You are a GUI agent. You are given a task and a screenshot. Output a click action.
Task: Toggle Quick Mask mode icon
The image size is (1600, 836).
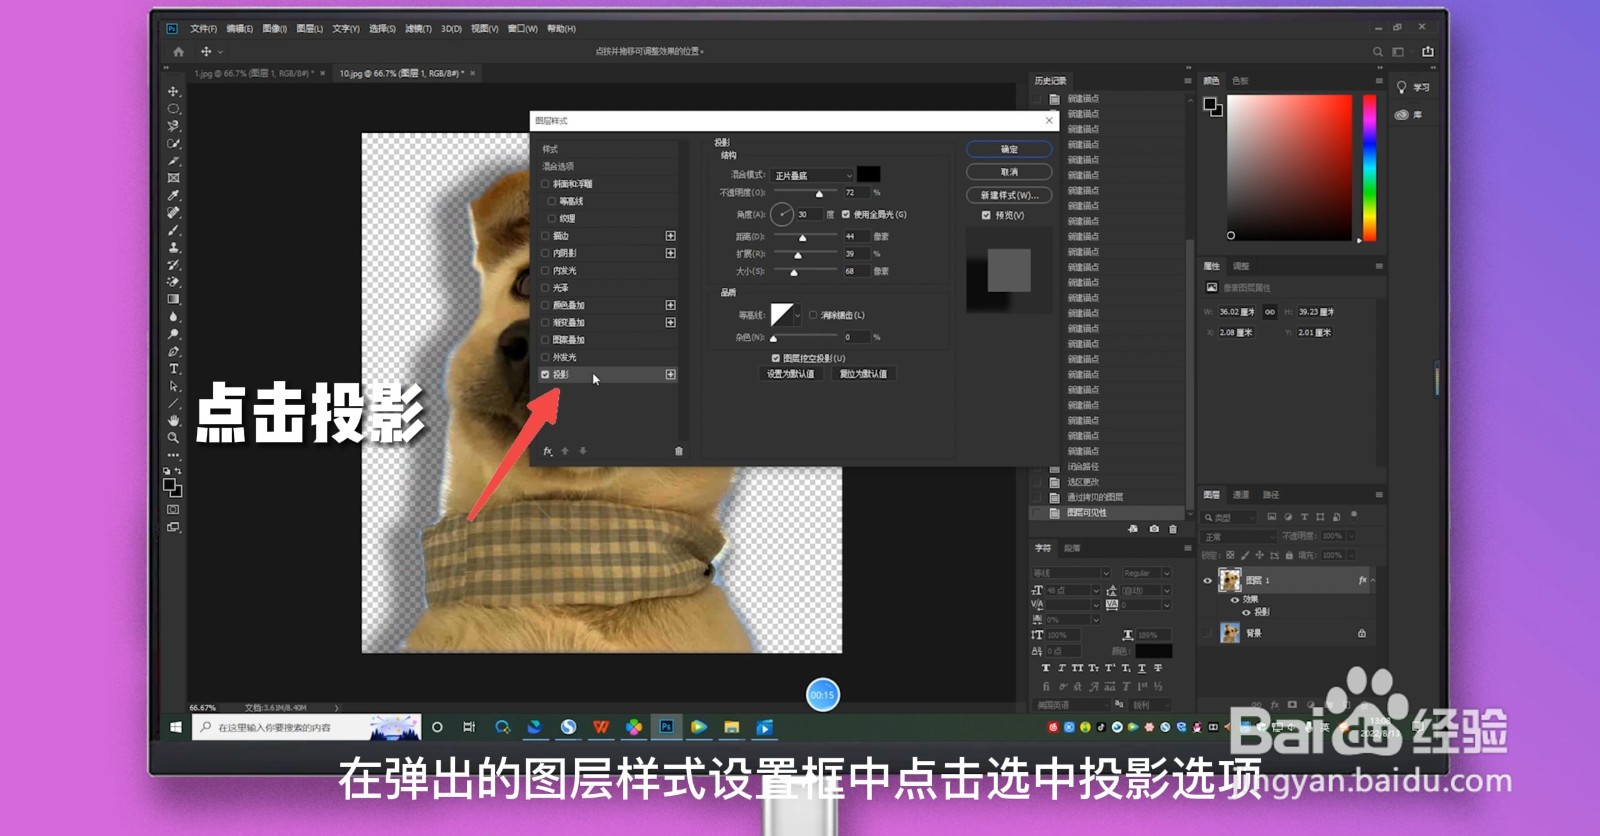coord(173,509)
